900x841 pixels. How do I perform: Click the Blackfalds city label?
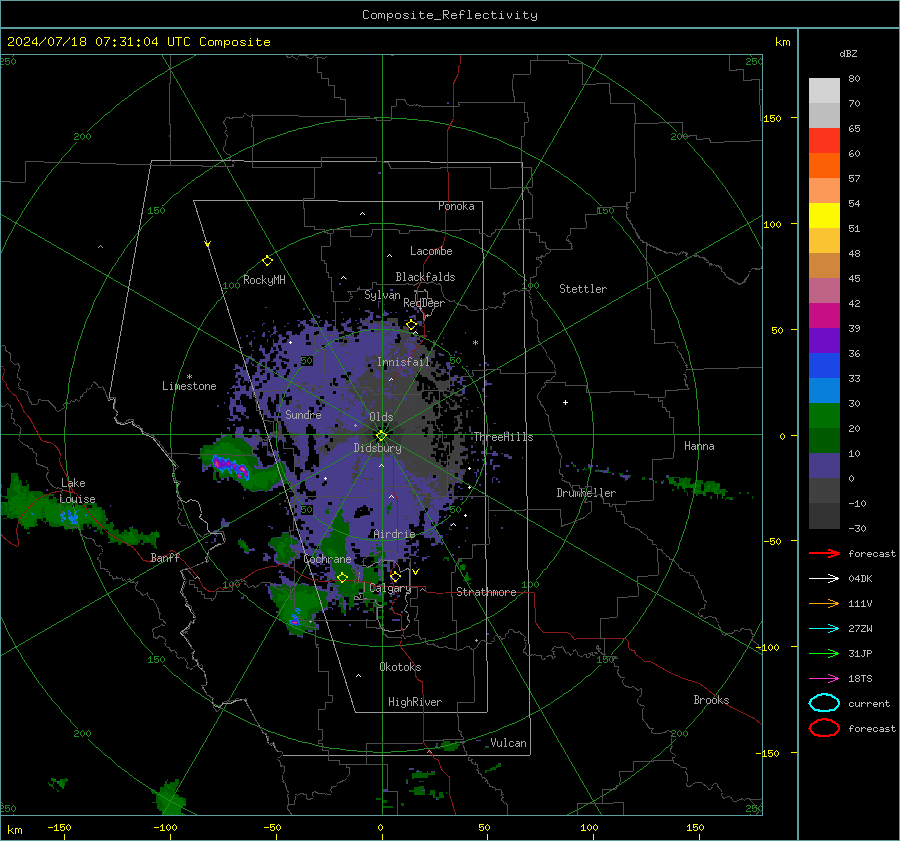(425, 277)
